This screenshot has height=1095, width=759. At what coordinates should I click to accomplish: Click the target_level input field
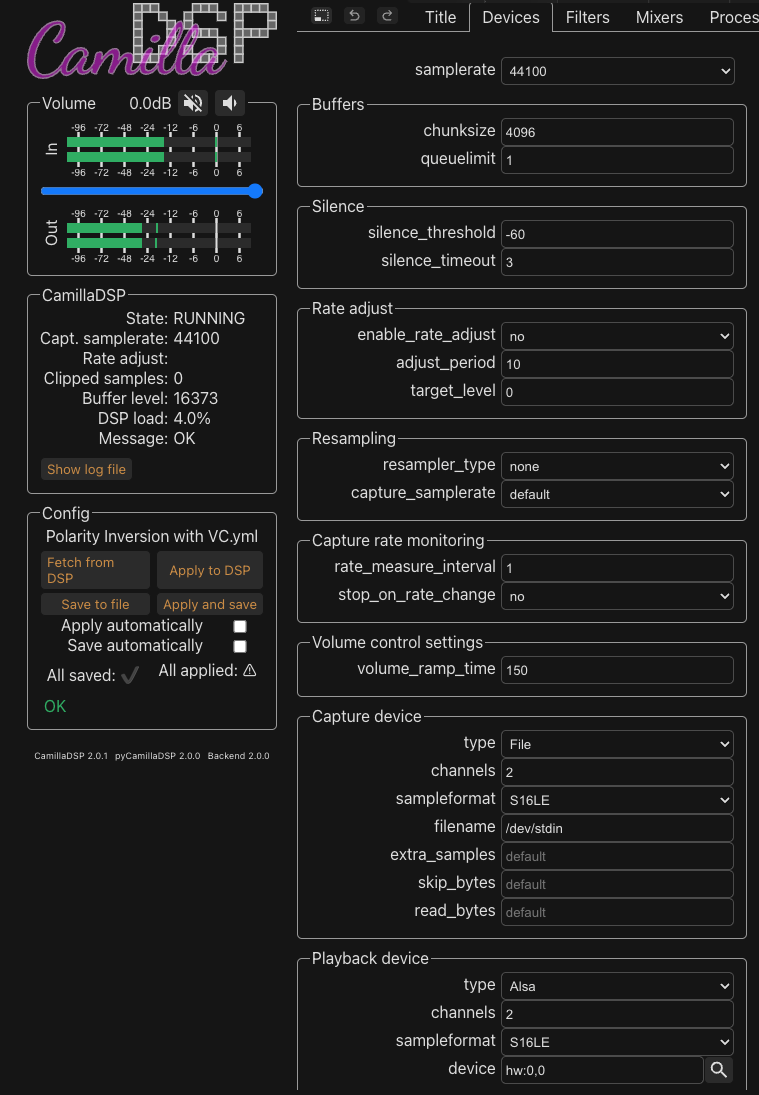pos(617,391)
